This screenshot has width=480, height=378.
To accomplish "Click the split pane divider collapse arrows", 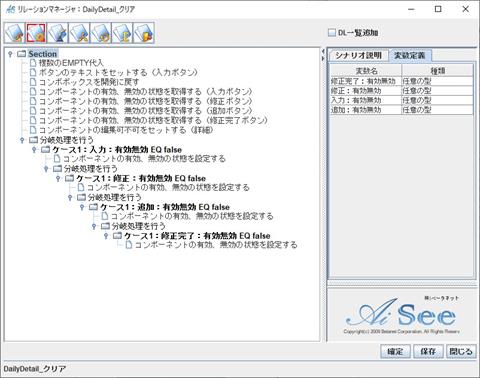I will point(323,55).
